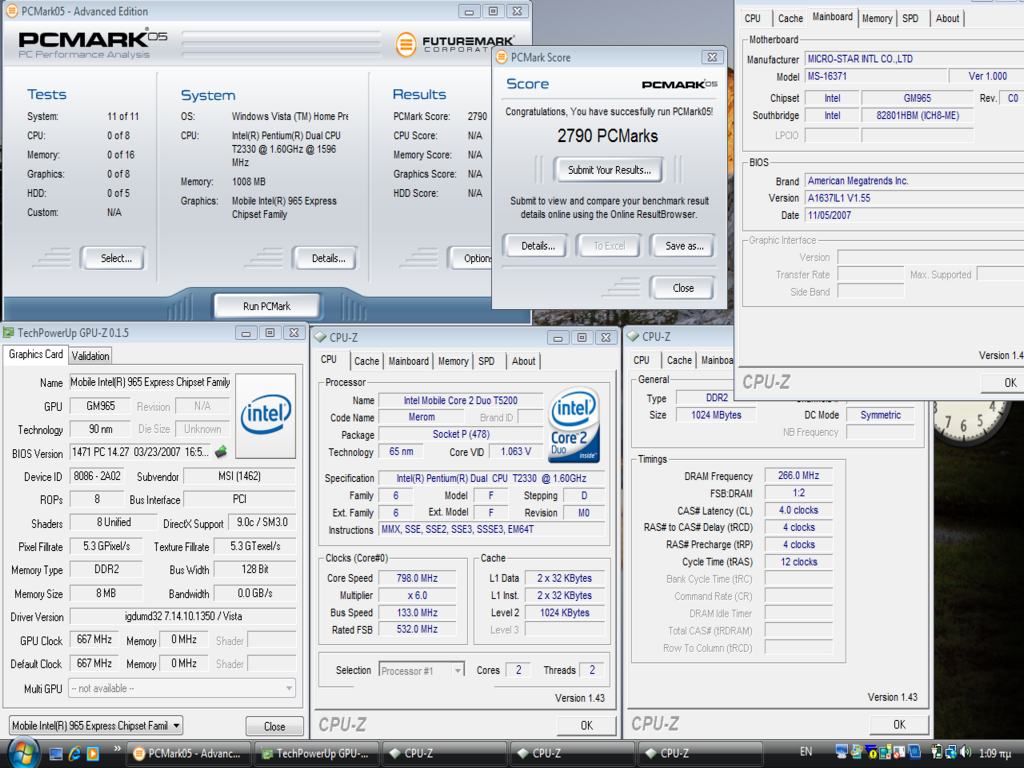Open SPD tab in CPU-Z processor window

point(487,361)
